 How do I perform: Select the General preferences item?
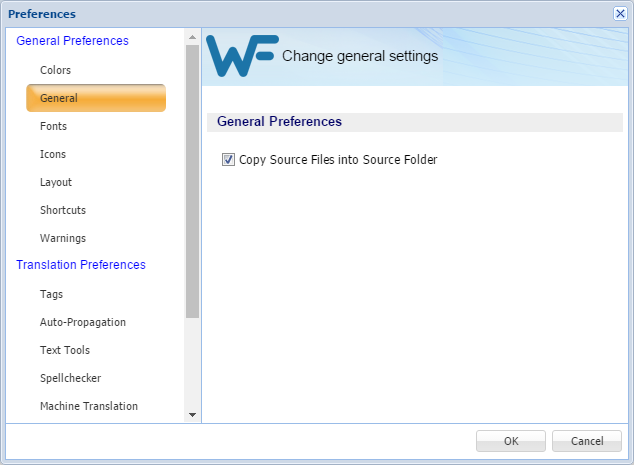pos(59,98)
